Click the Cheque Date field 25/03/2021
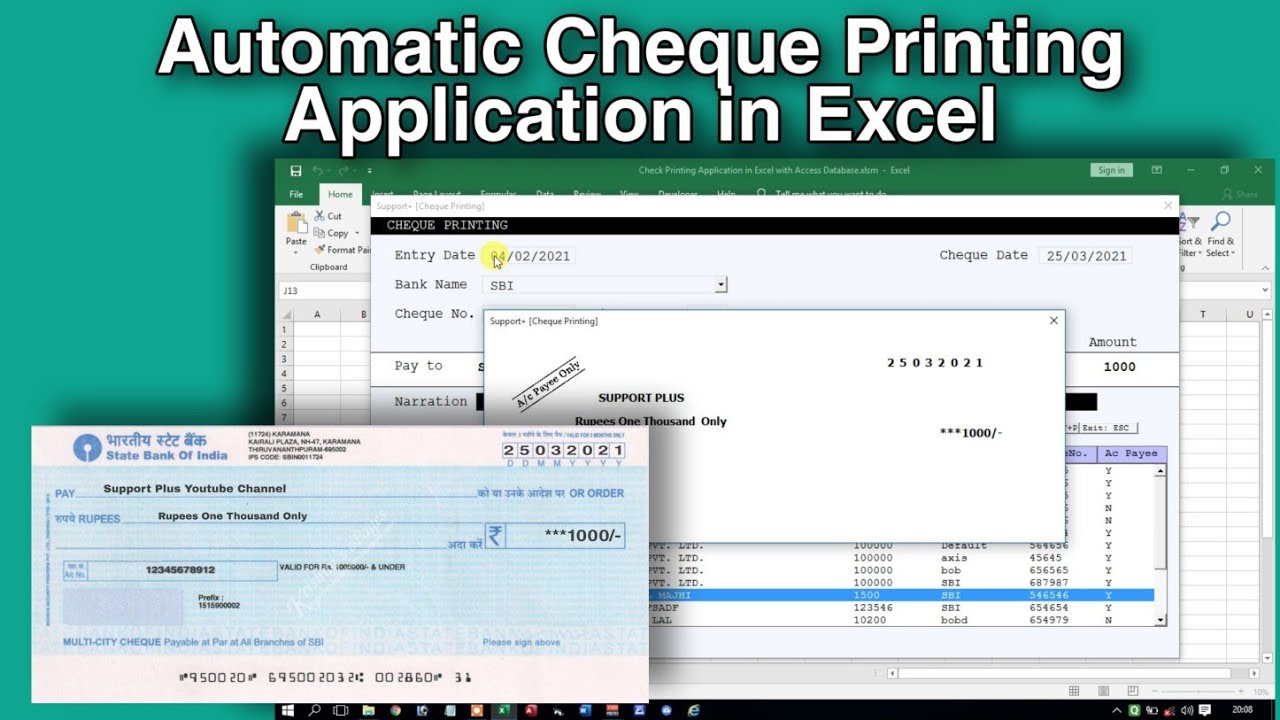Viewport: 1280px width, 720px height. pos(1086,256)
